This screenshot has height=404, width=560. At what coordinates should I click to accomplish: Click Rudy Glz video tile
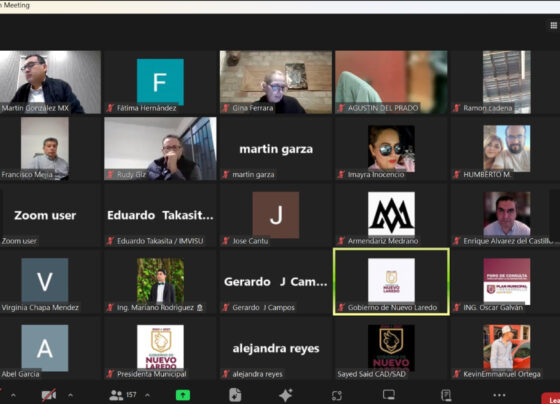click(x=160, y=149)
